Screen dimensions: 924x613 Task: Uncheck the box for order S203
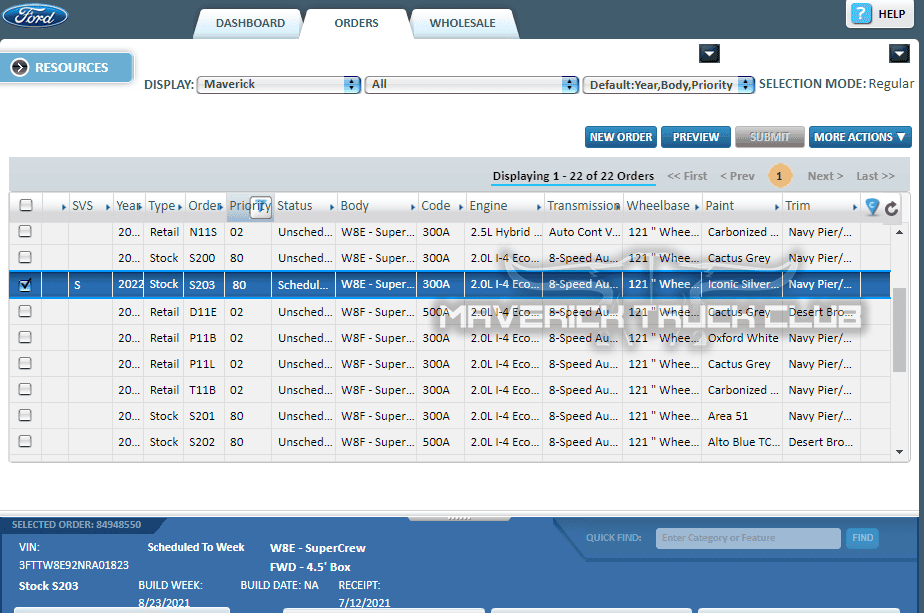click(25, 284)
